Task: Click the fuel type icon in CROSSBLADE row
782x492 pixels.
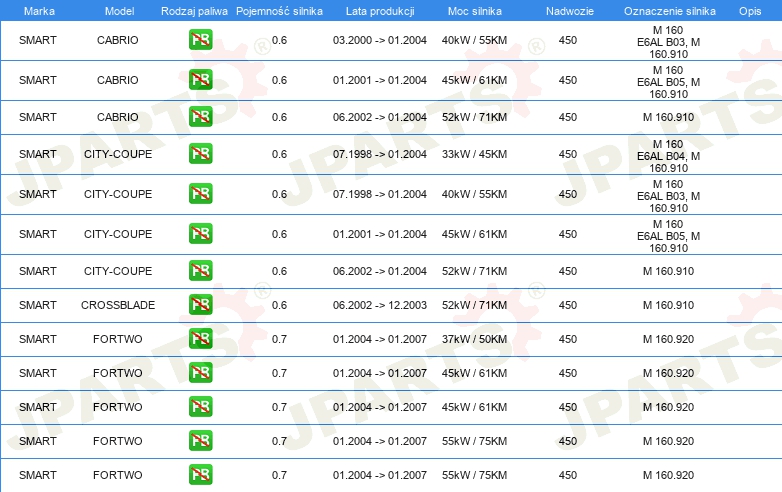Action: point(200,305)
